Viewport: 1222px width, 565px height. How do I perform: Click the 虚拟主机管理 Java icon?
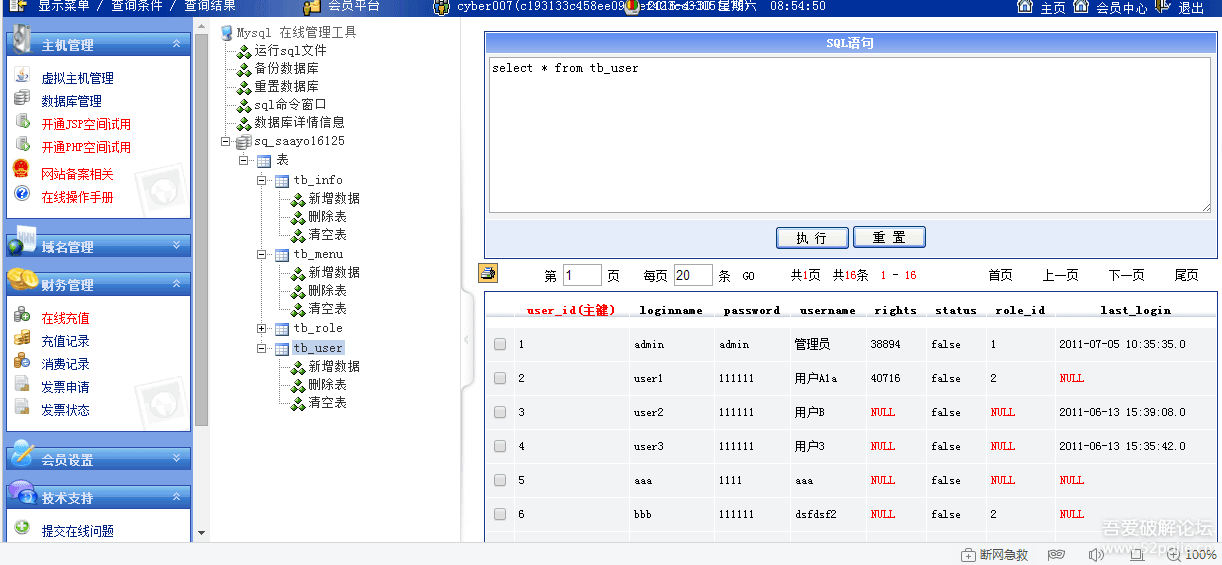click(x=22, y=76)
